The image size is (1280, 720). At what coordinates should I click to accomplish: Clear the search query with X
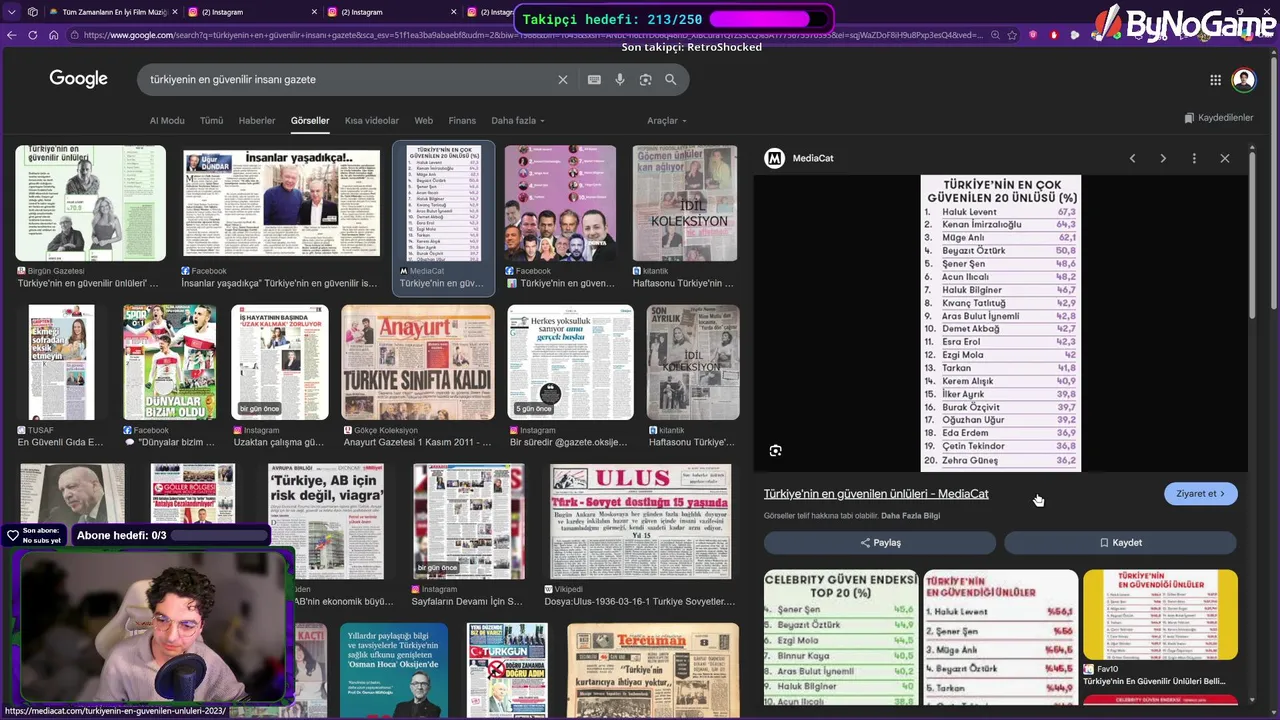(x=563, y=79)
